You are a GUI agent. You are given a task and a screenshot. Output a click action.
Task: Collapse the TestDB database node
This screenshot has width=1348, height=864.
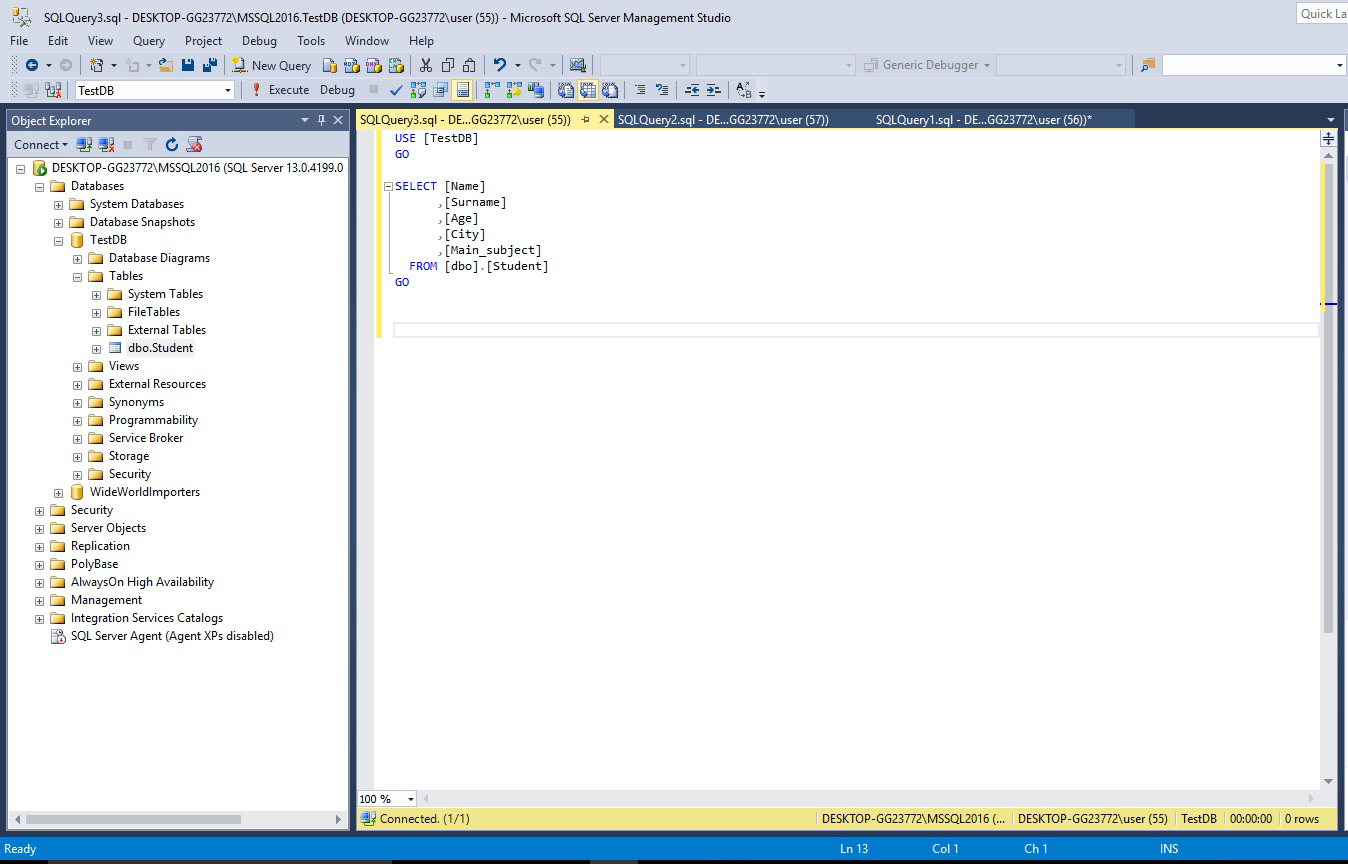[58, 240]
